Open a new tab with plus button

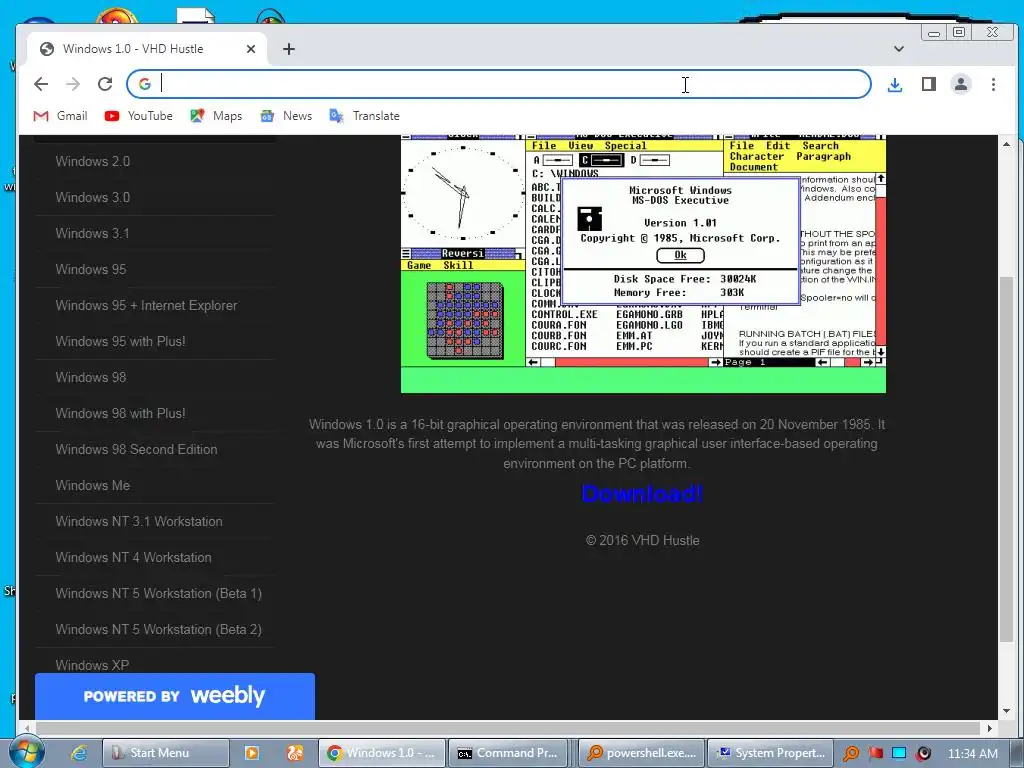(x=289, y=49)
